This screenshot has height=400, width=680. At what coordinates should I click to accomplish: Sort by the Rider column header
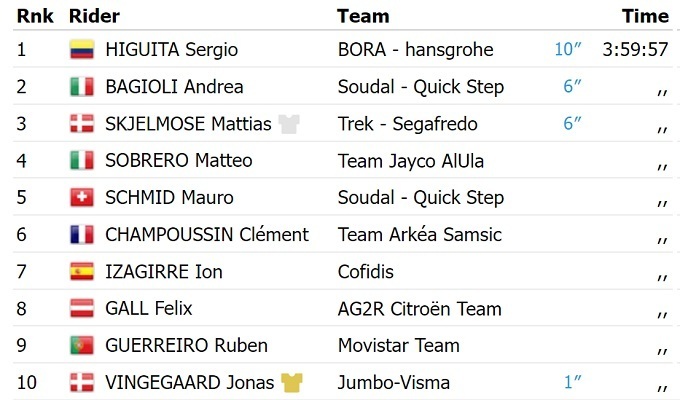click(x=94, y=16)
